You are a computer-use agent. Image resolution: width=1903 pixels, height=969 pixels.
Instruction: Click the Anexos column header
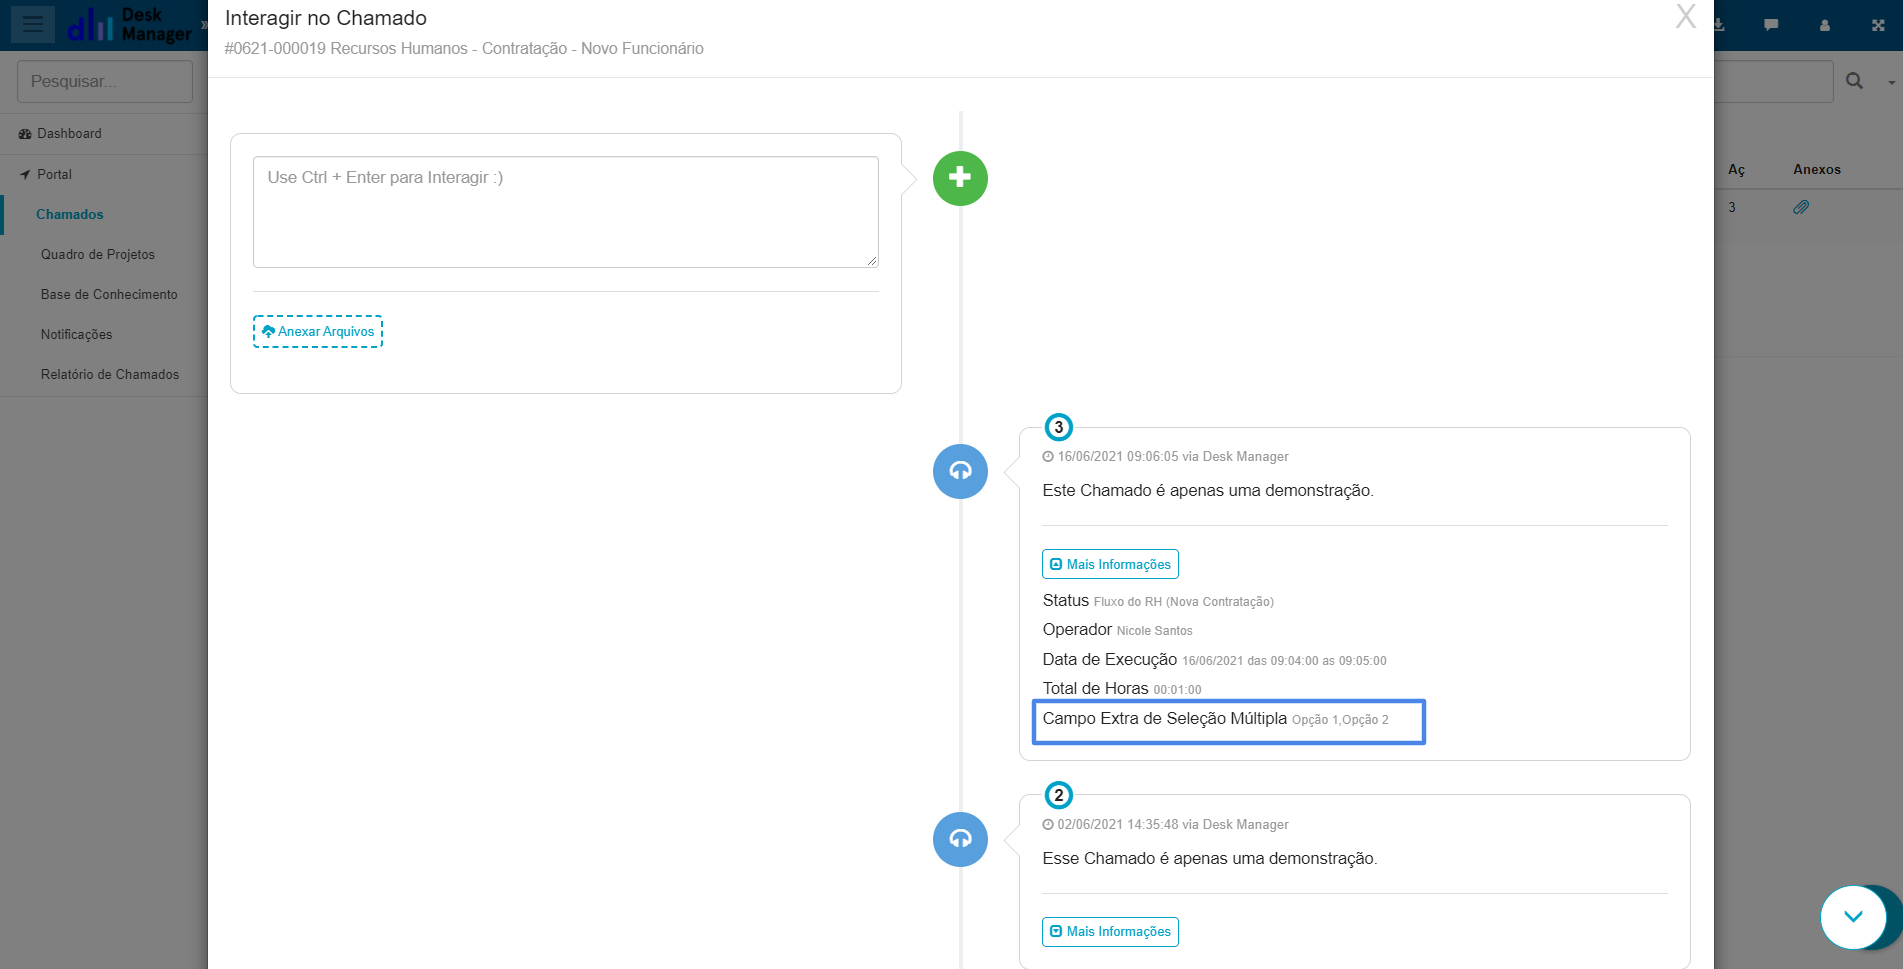tap(1817, 169)
